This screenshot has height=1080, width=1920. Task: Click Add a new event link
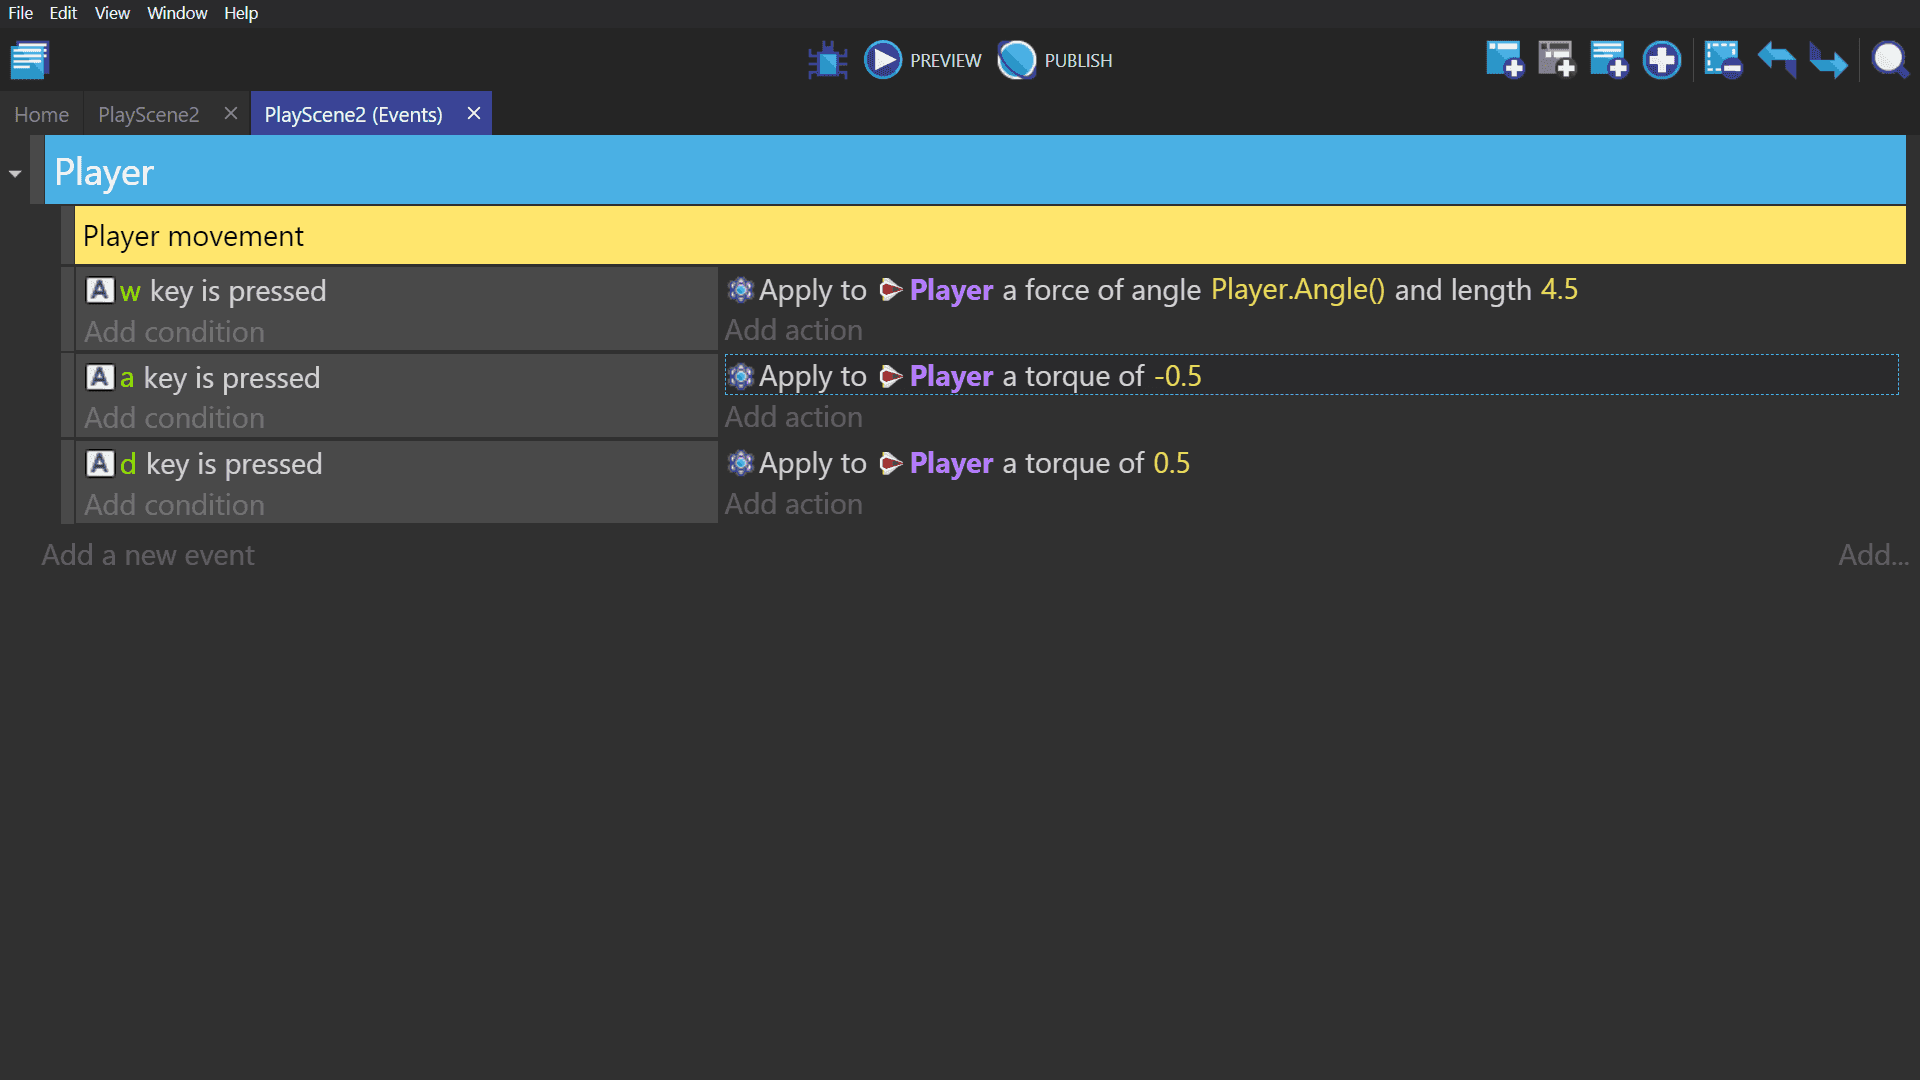(148, 555)
